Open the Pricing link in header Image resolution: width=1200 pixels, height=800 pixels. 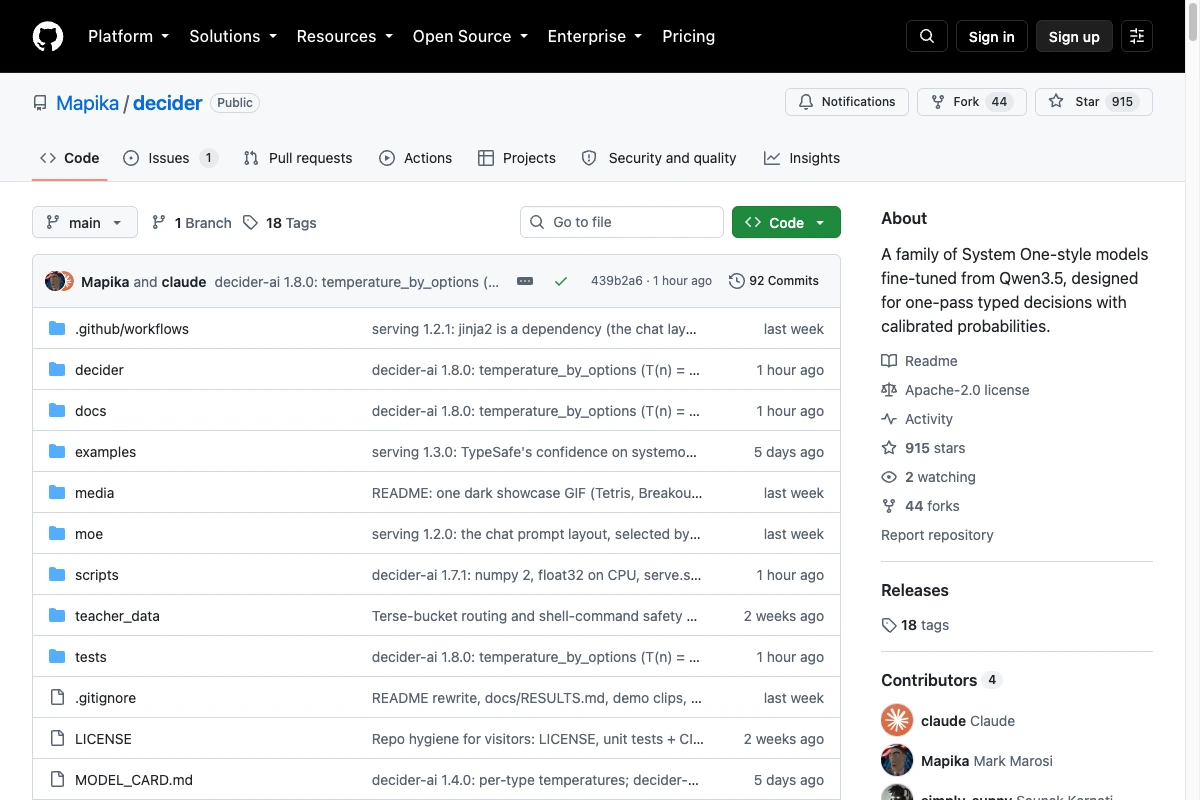point(688,36)
